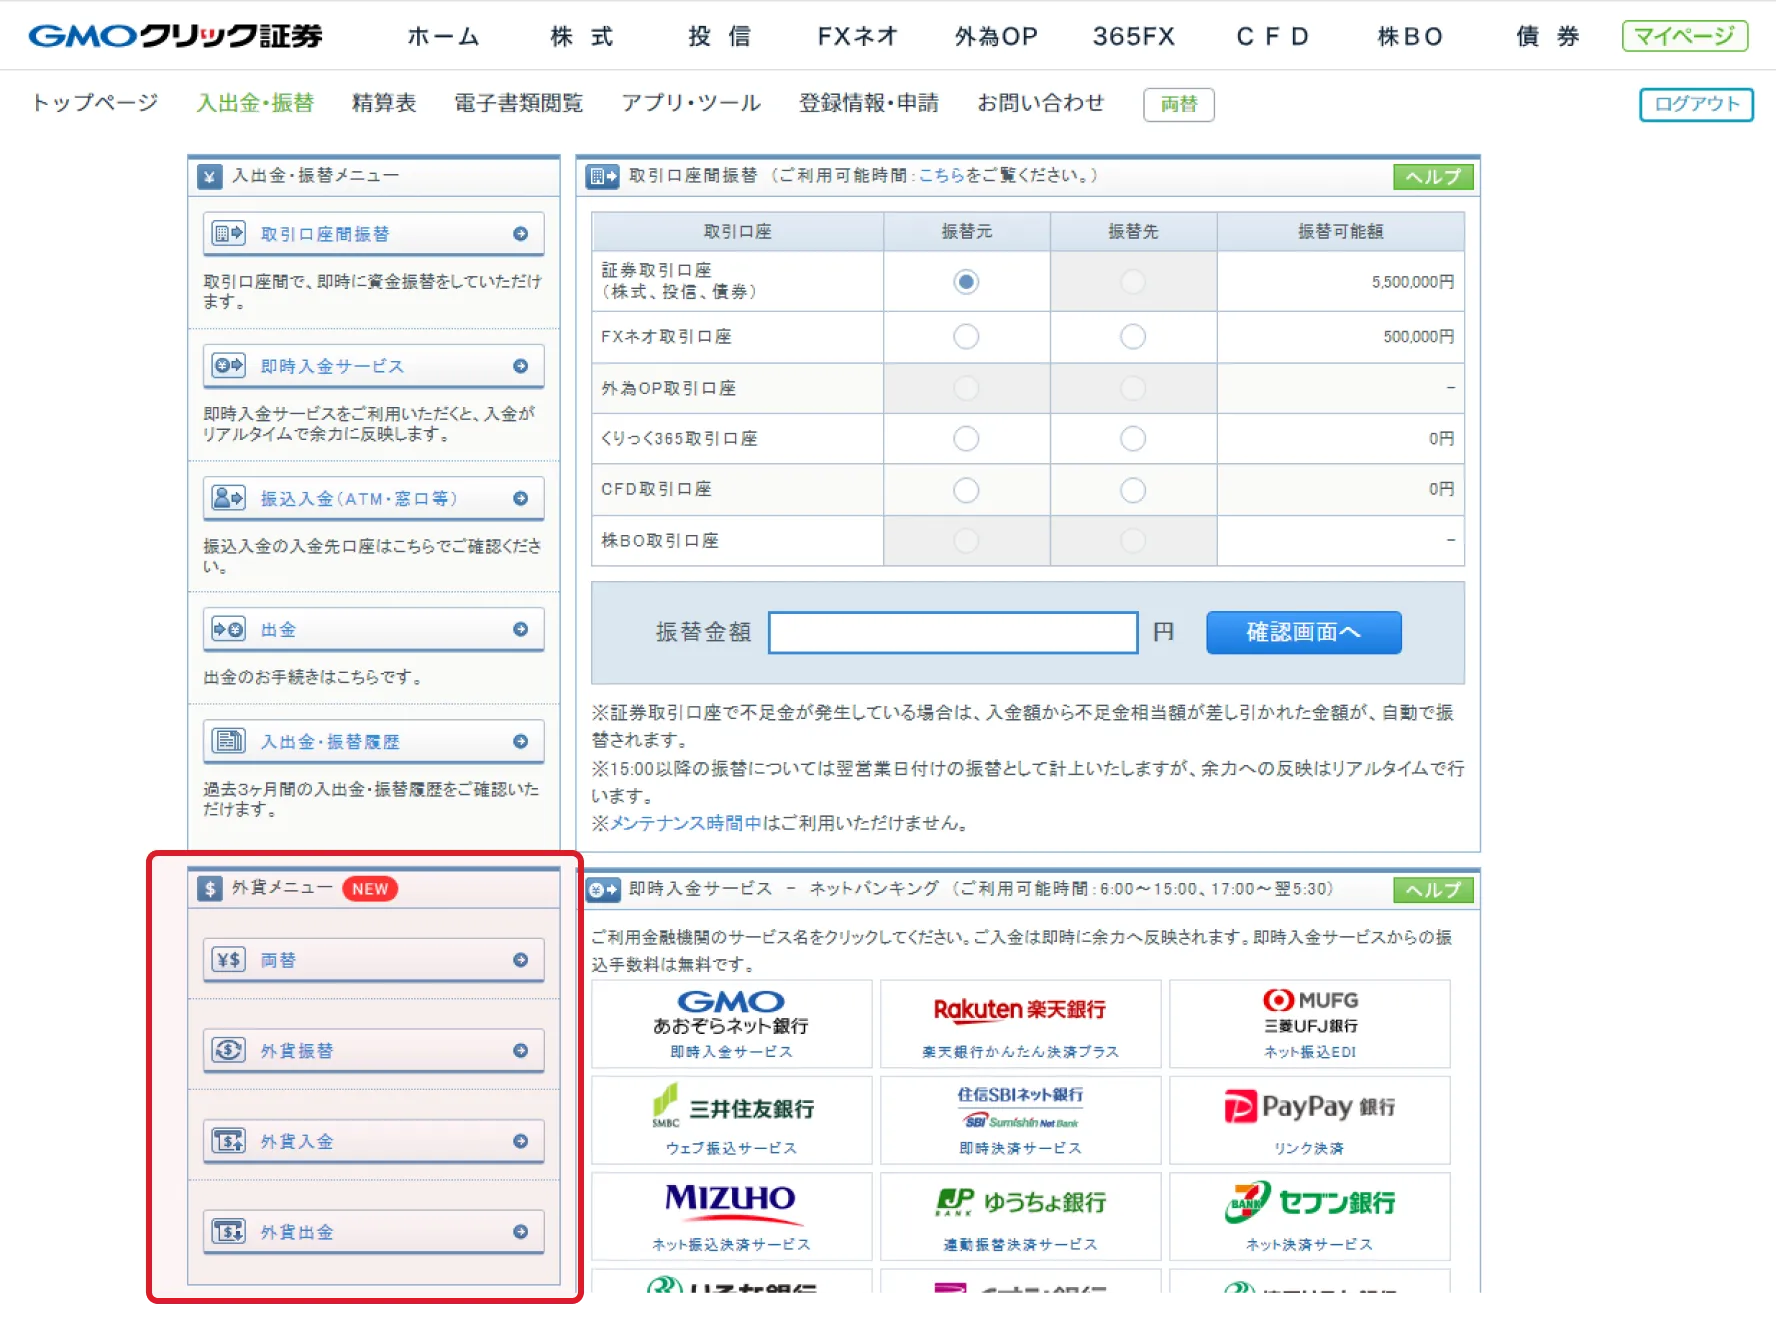Click the 取引口座間振替 menu icon

[x=228, y=234]
